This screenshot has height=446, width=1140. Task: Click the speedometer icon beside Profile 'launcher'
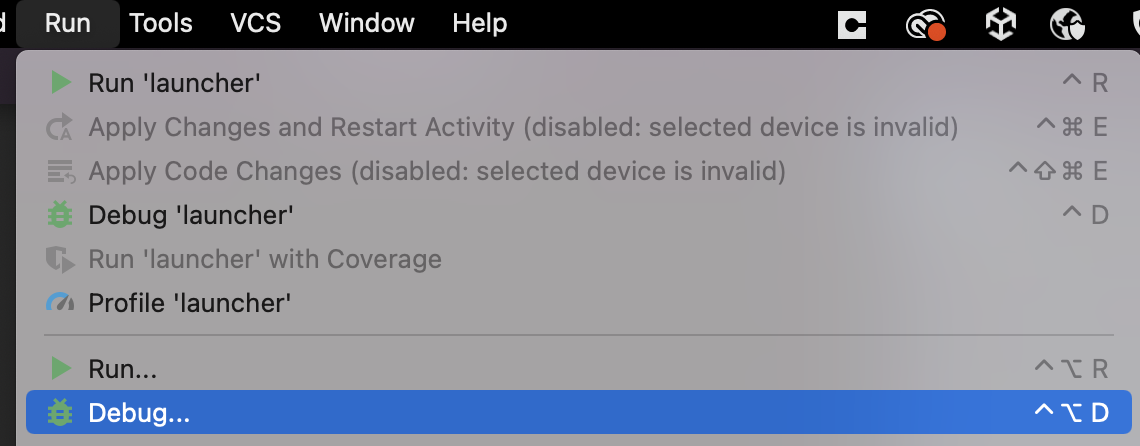[60, 303]
